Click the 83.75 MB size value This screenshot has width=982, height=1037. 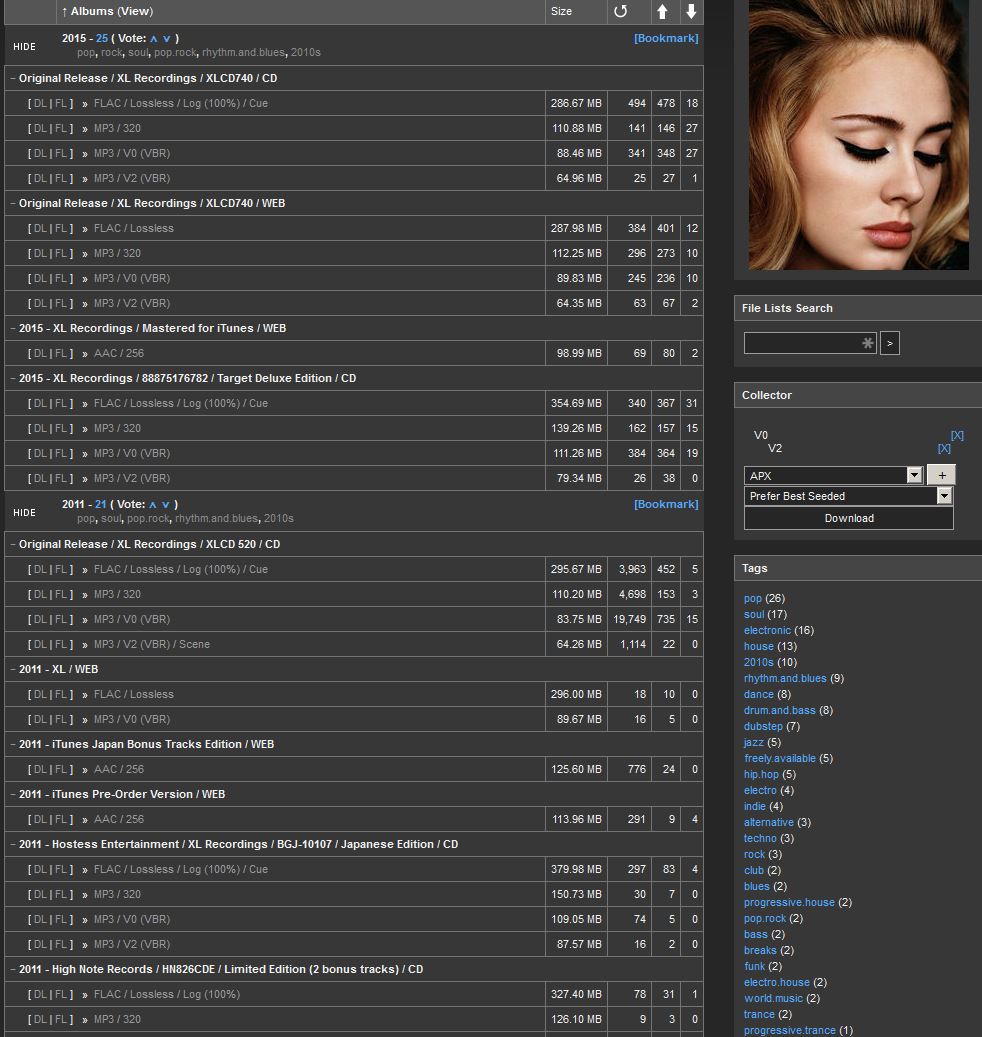[579, 620]
